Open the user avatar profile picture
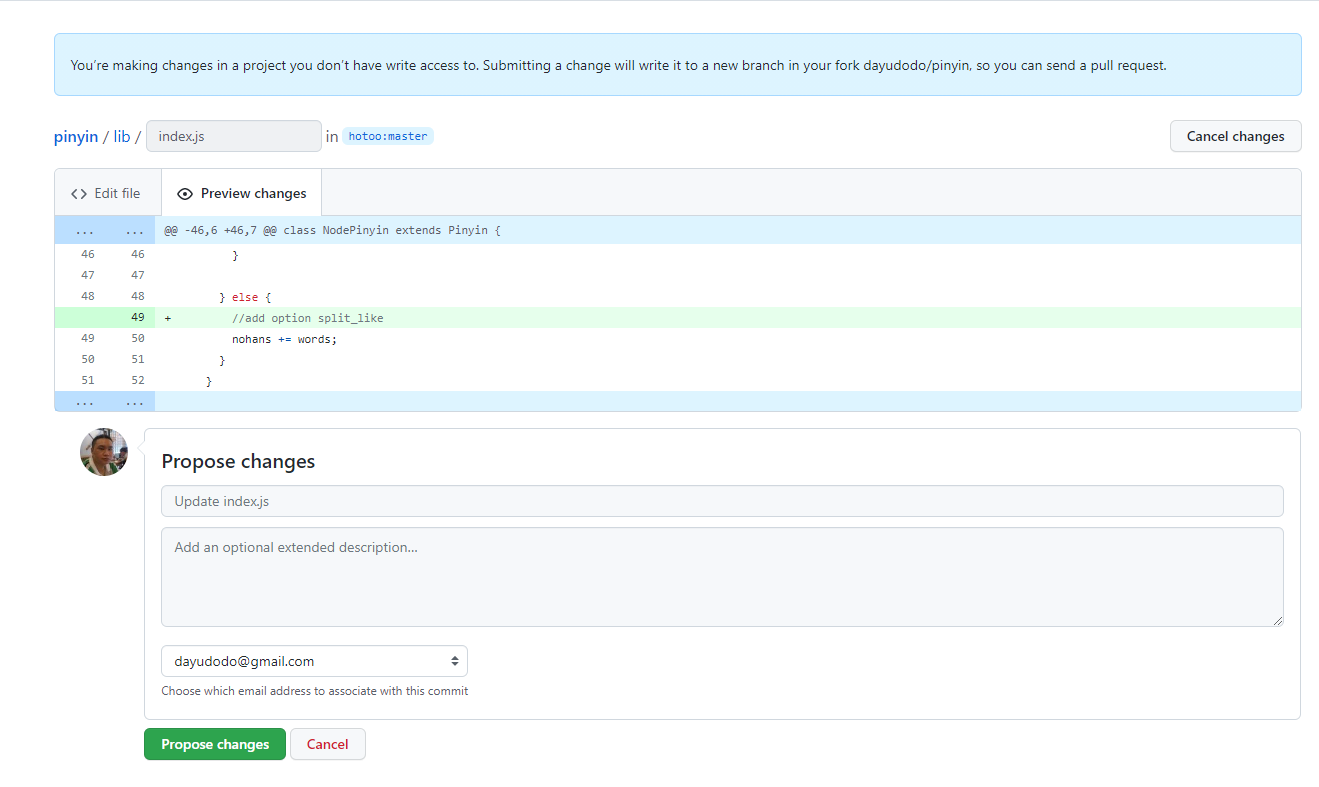 104,452
